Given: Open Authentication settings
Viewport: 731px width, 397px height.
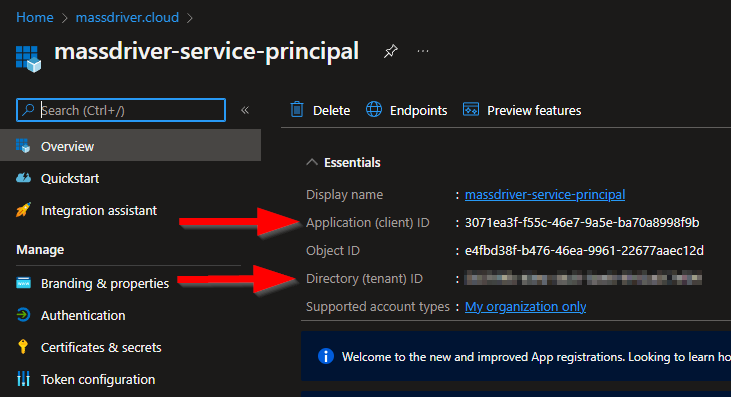Looking at the screenshot, I should (x=83, y=315).
